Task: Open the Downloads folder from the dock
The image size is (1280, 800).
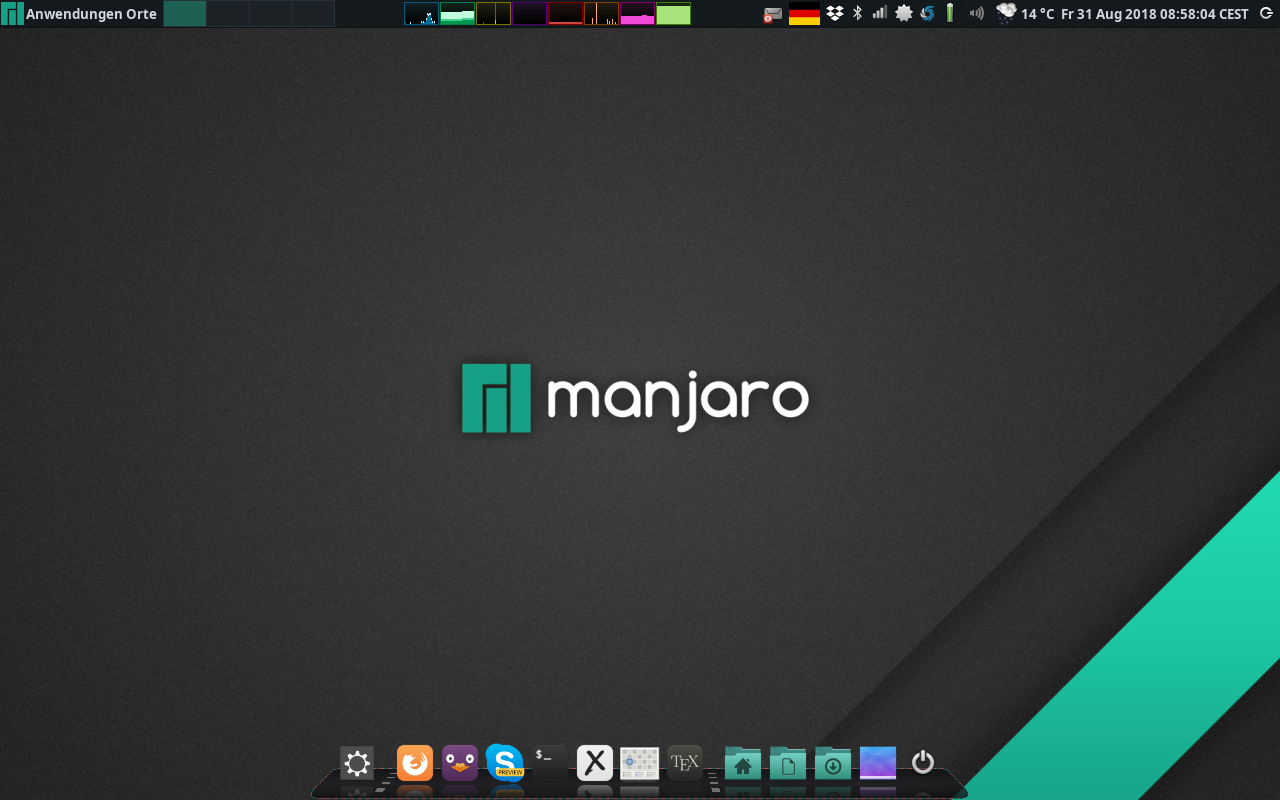Action: (x=832, y=762)
